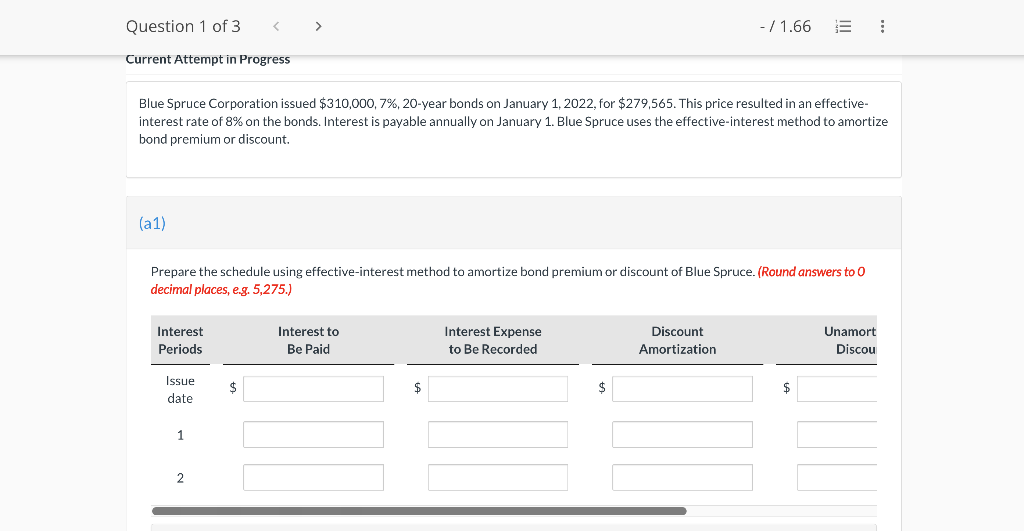Image resolution: width=1024 pixels, height=531 pixels.
Task: Open the three-dot more options menu
Action: pos(882,26)
